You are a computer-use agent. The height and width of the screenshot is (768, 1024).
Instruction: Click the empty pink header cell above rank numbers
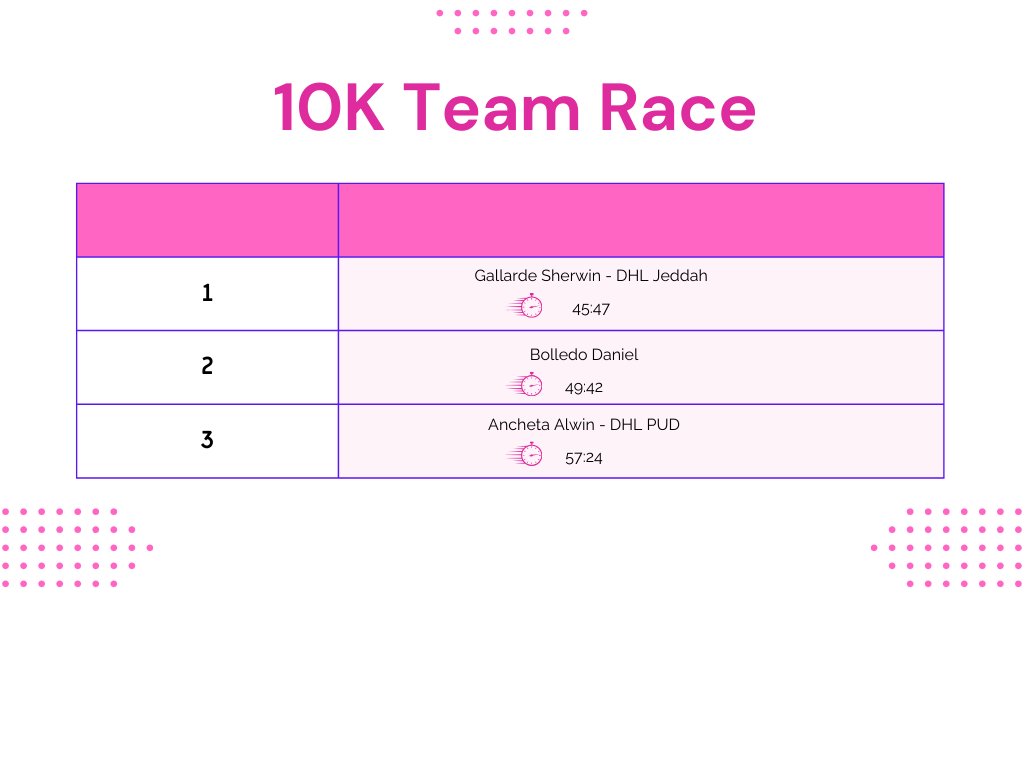[x=207, y=220]
